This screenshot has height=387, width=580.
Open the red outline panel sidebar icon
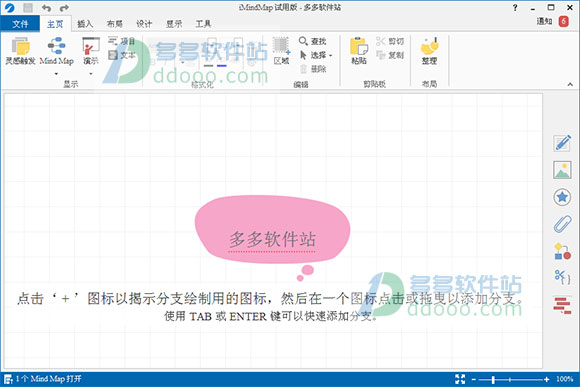pyautogui.click(x=562, y=305)
